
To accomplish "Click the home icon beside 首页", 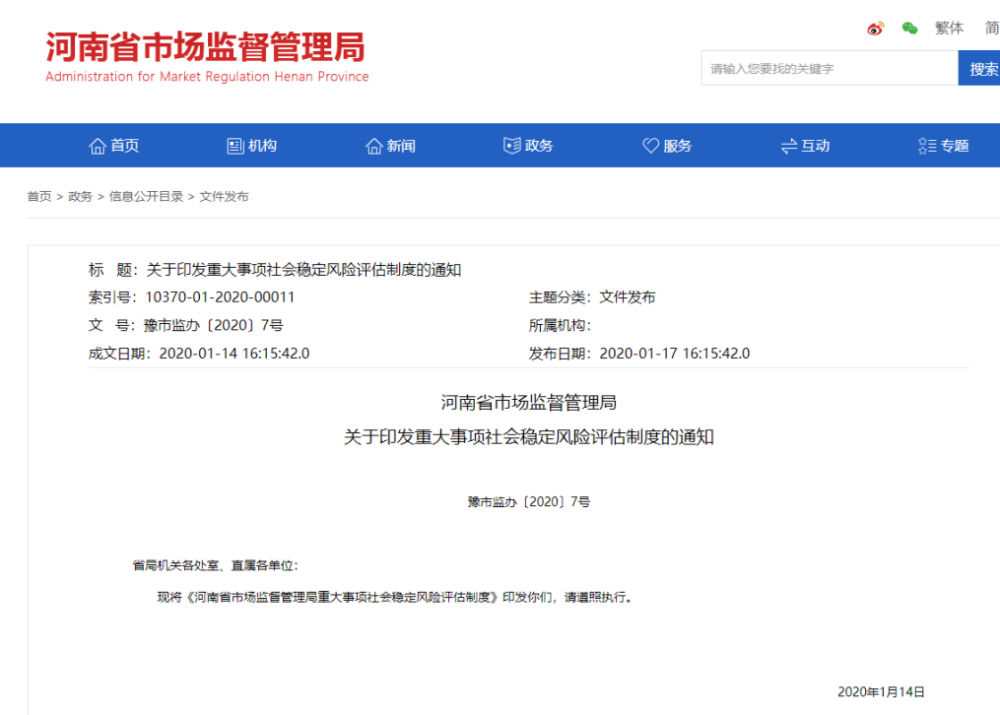I will point(97,146).
